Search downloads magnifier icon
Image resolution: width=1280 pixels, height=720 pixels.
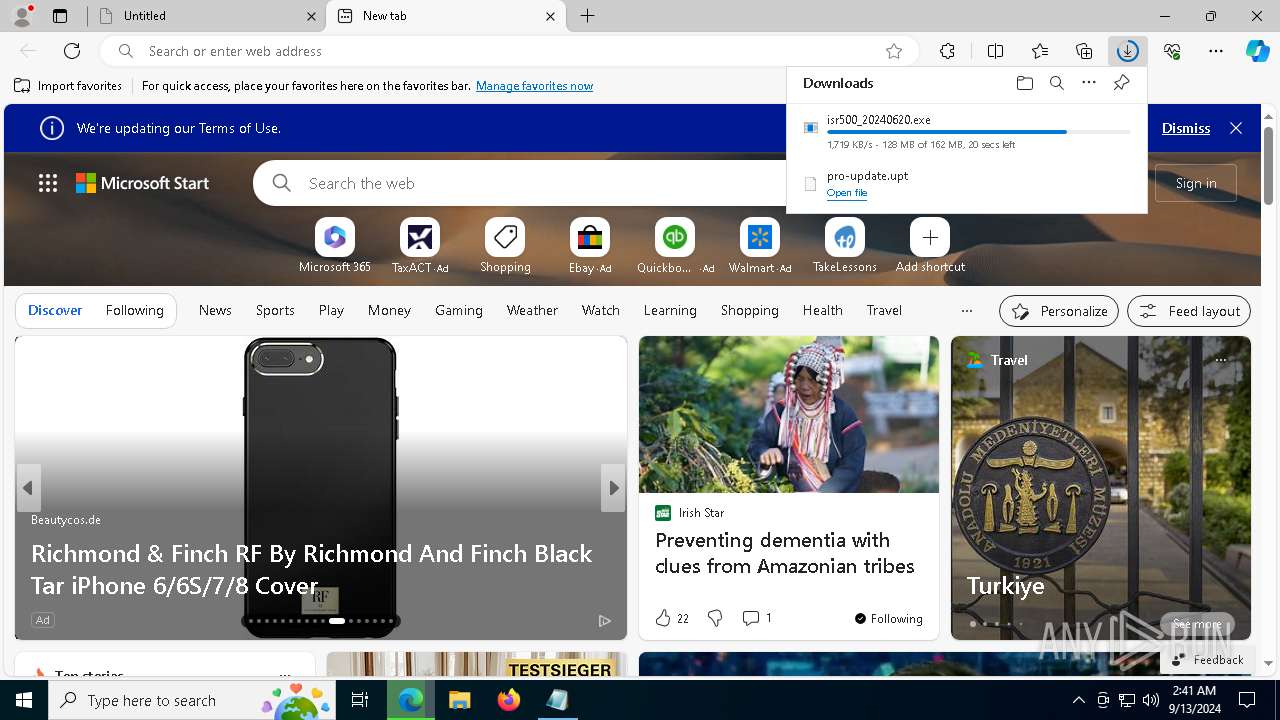pyautogui.click(x=1056, y=83)
